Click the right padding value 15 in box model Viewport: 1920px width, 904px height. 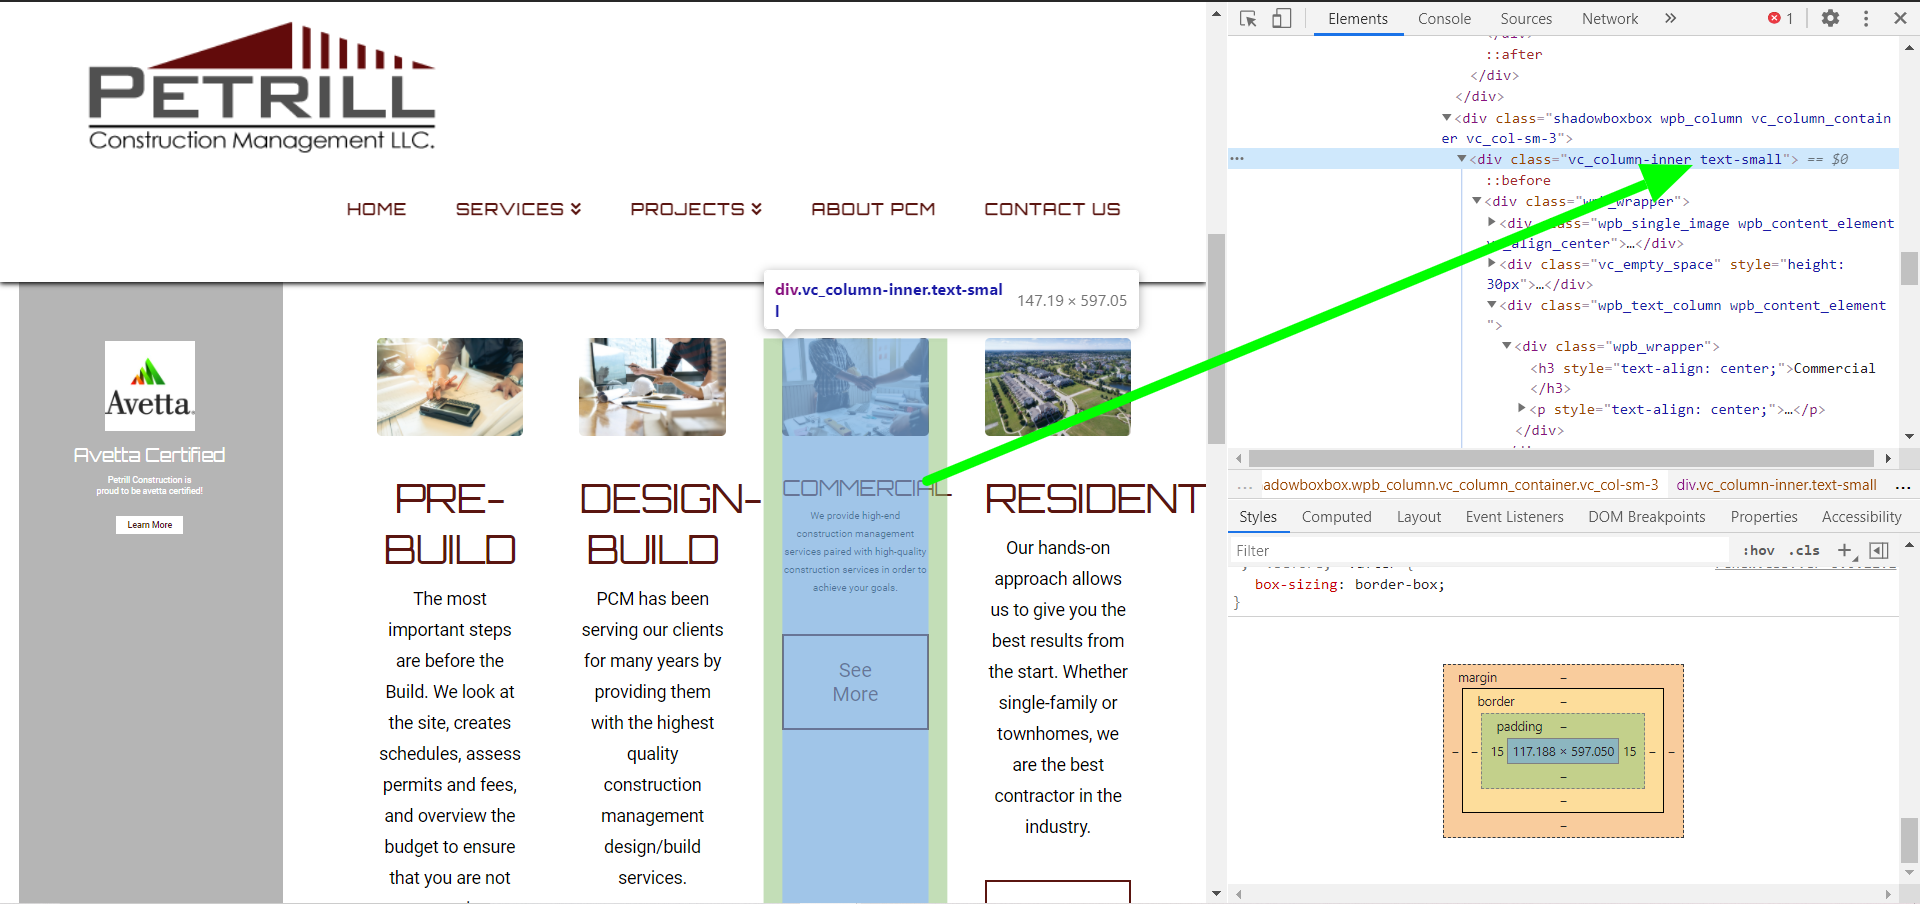1630,752
